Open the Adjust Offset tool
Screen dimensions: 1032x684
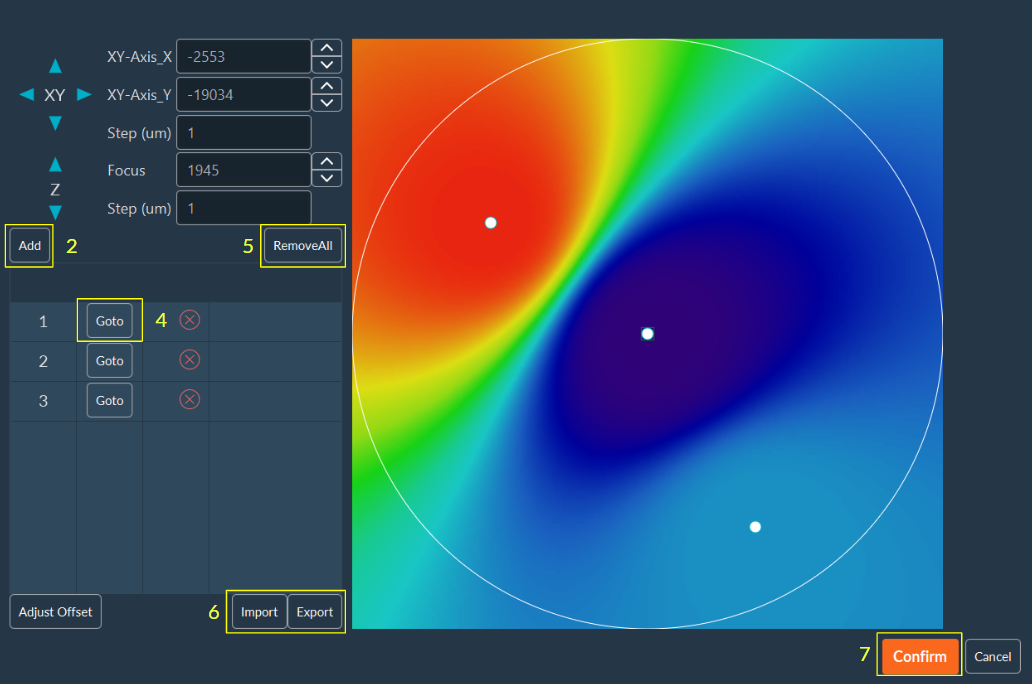(54, 611)
